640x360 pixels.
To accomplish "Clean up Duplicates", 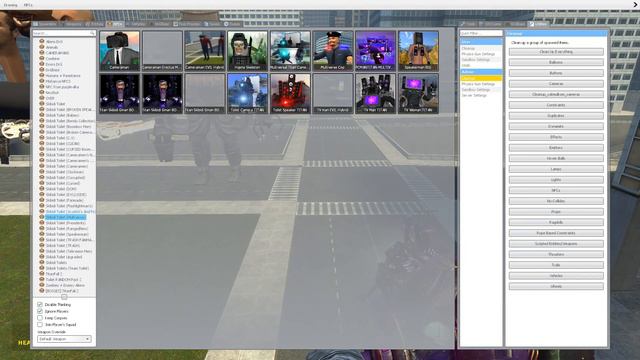I will (556, 116).
